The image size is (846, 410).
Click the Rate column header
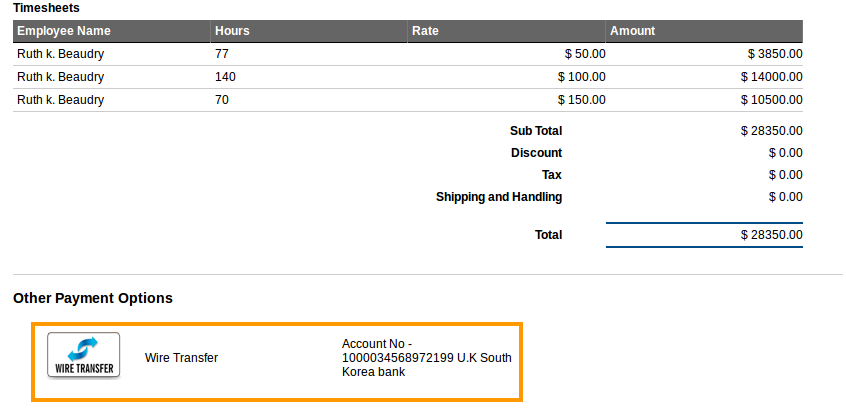tap(425, 31)
